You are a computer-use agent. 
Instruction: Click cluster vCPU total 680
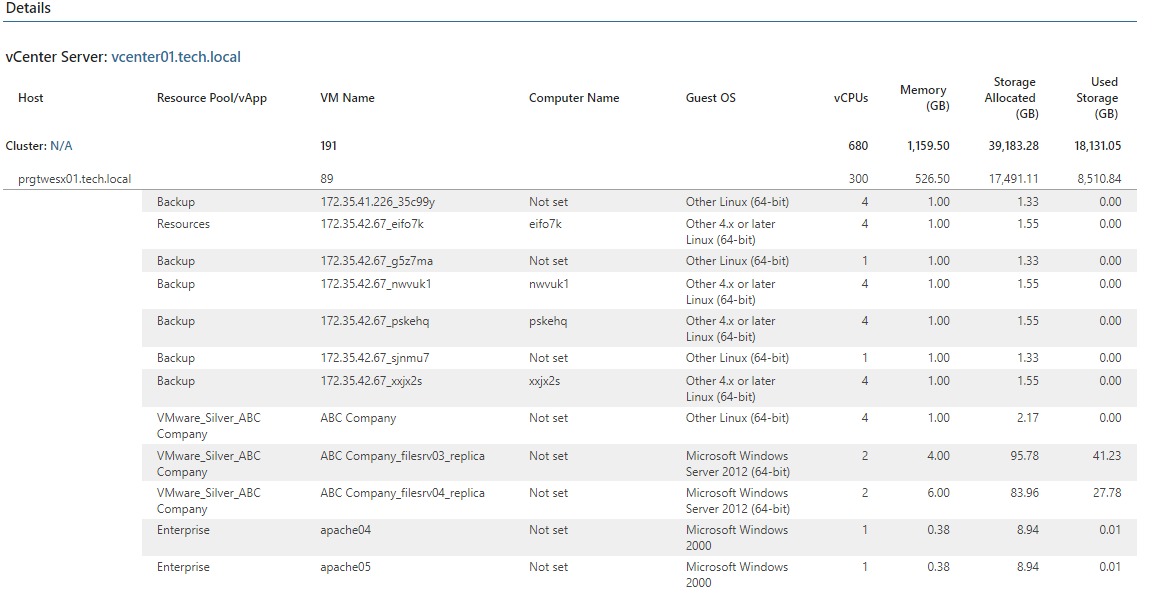(858, 146)
